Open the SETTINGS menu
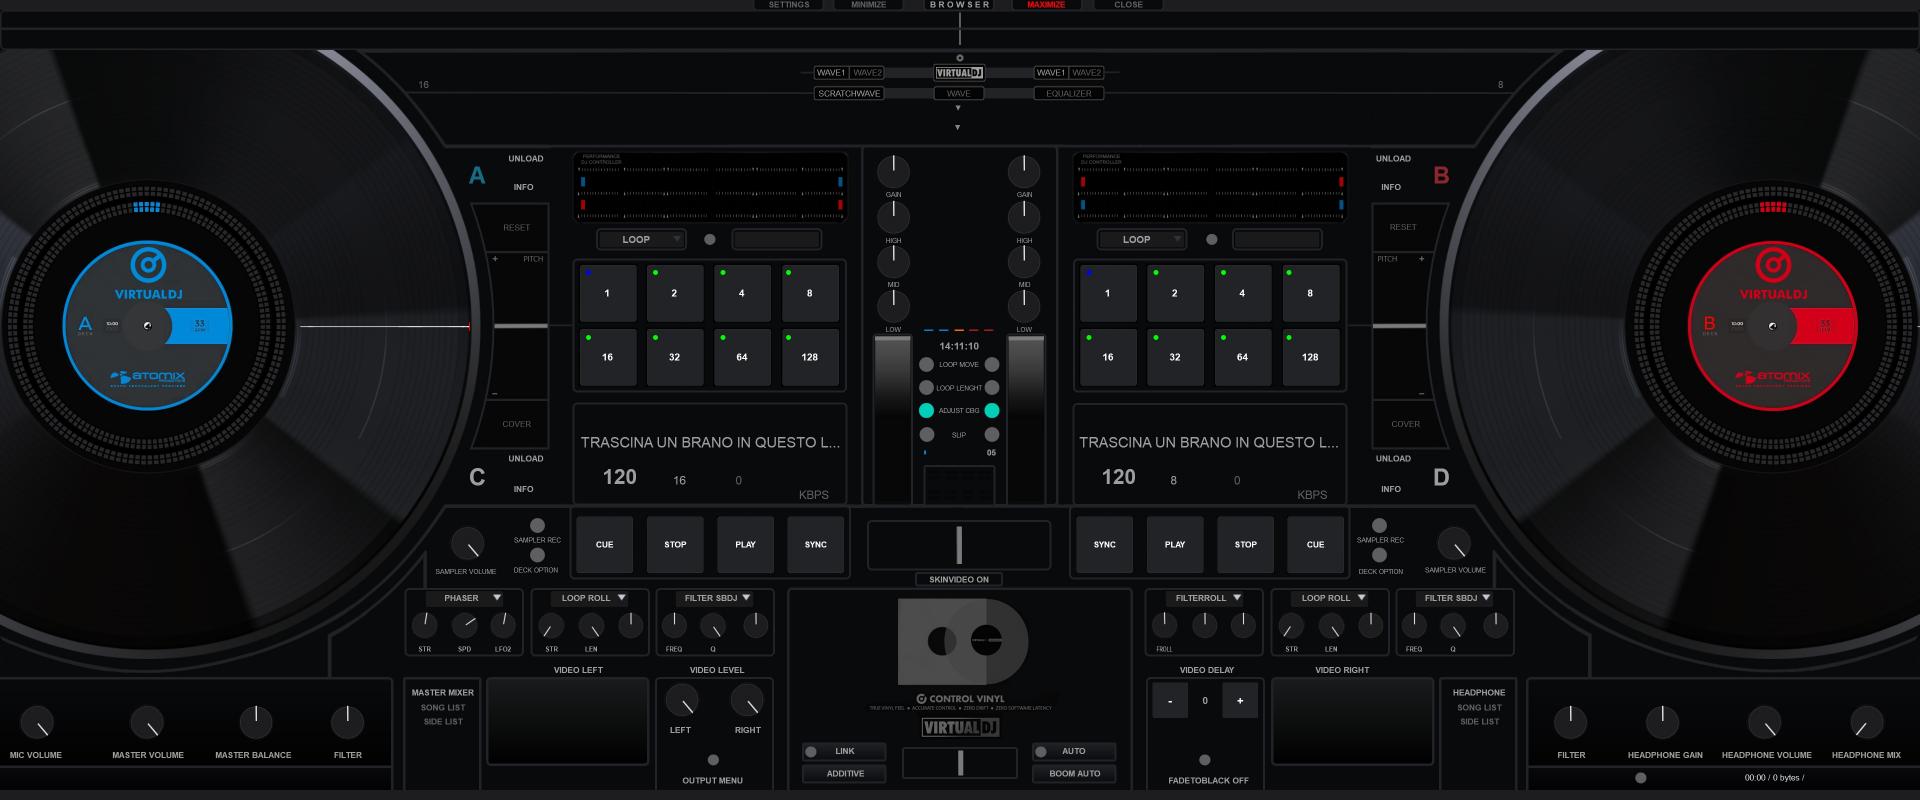 (x=789, y=5)
